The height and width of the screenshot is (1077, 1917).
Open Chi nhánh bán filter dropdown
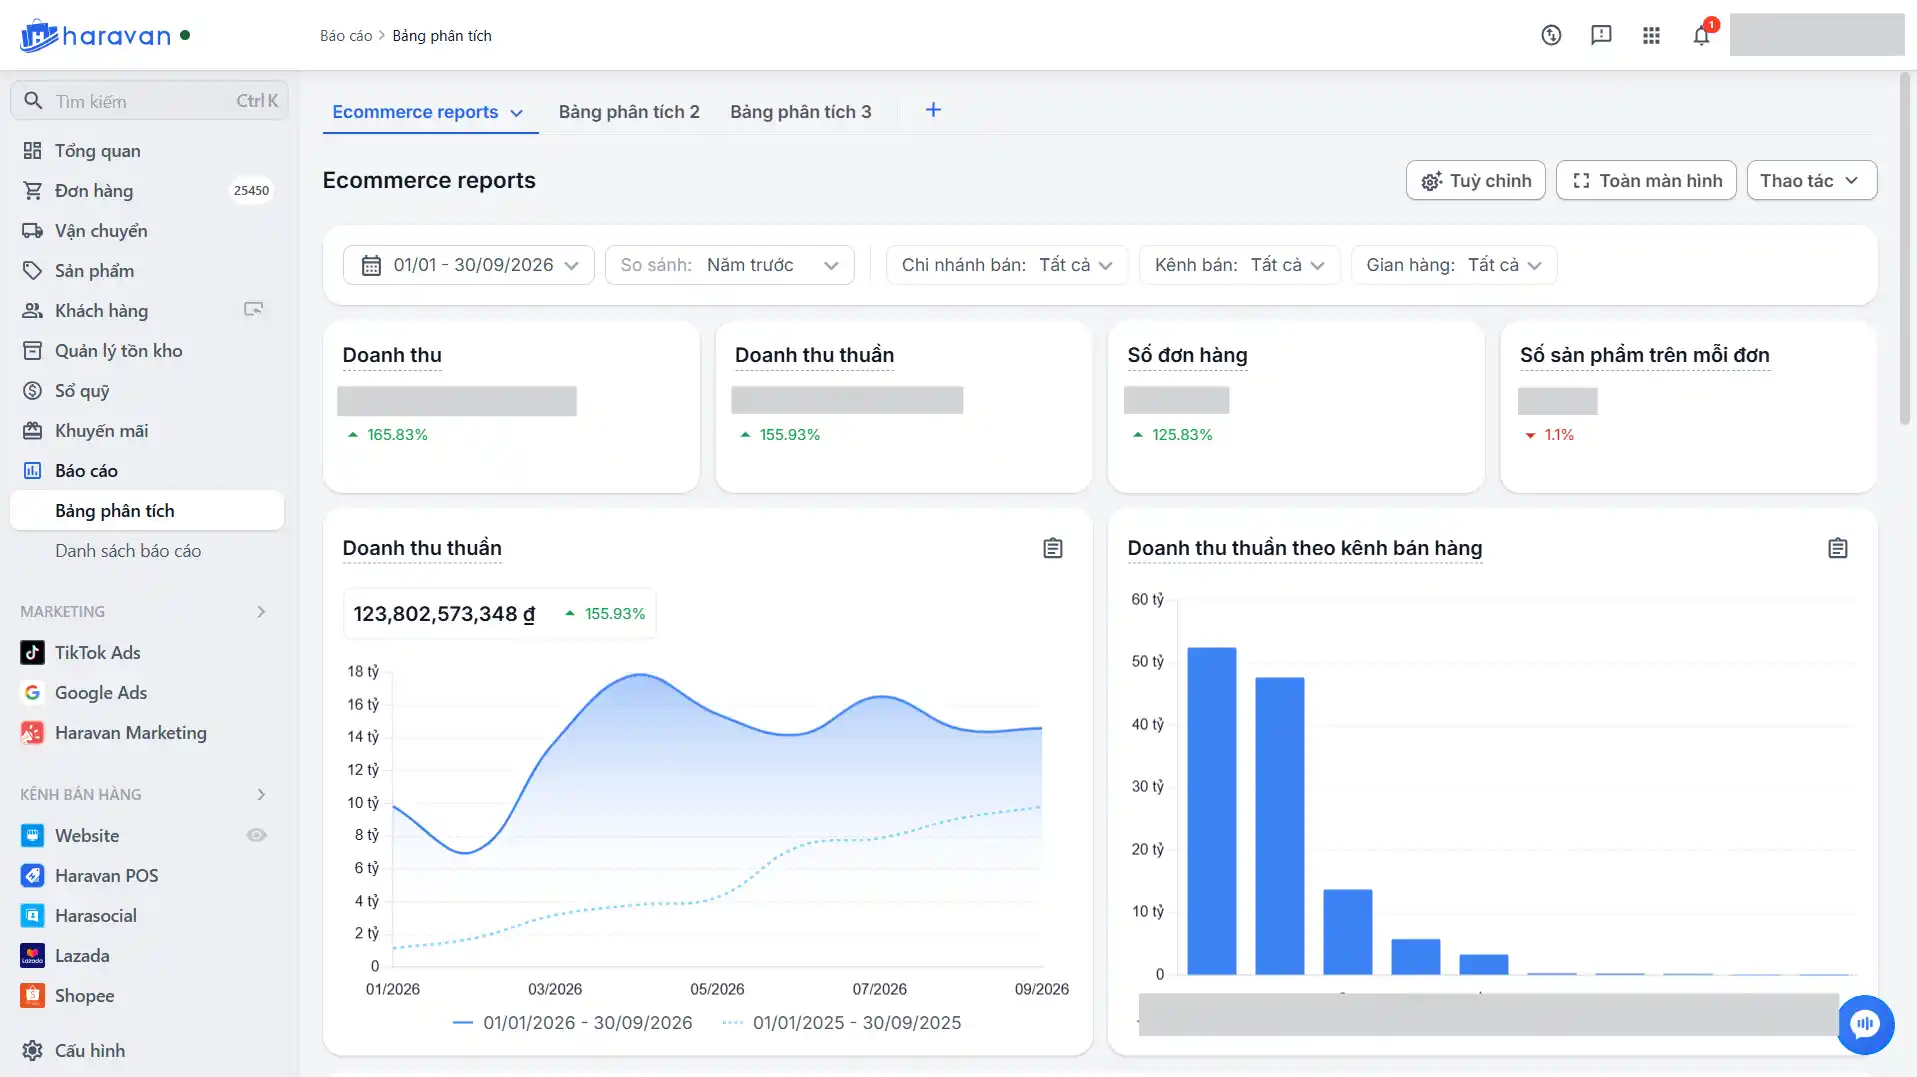[x=1007, y=265]
